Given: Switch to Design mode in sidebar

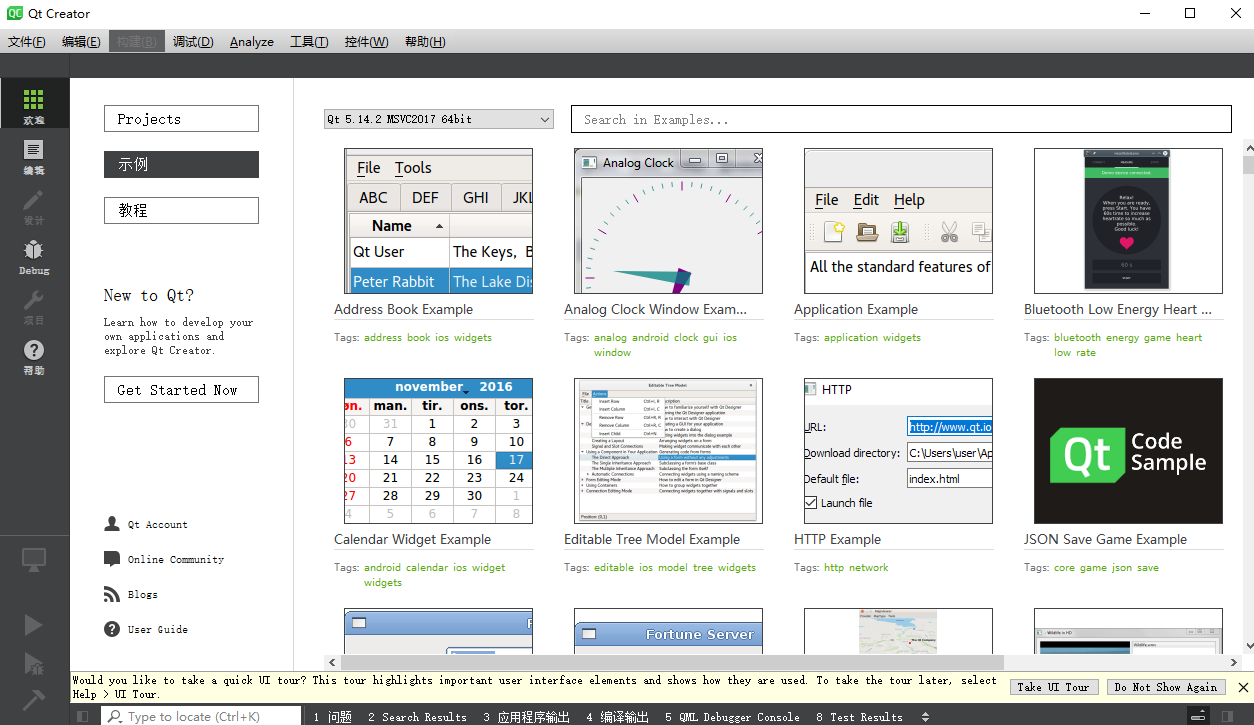Looking at the screenshot, I should point(34,207).
